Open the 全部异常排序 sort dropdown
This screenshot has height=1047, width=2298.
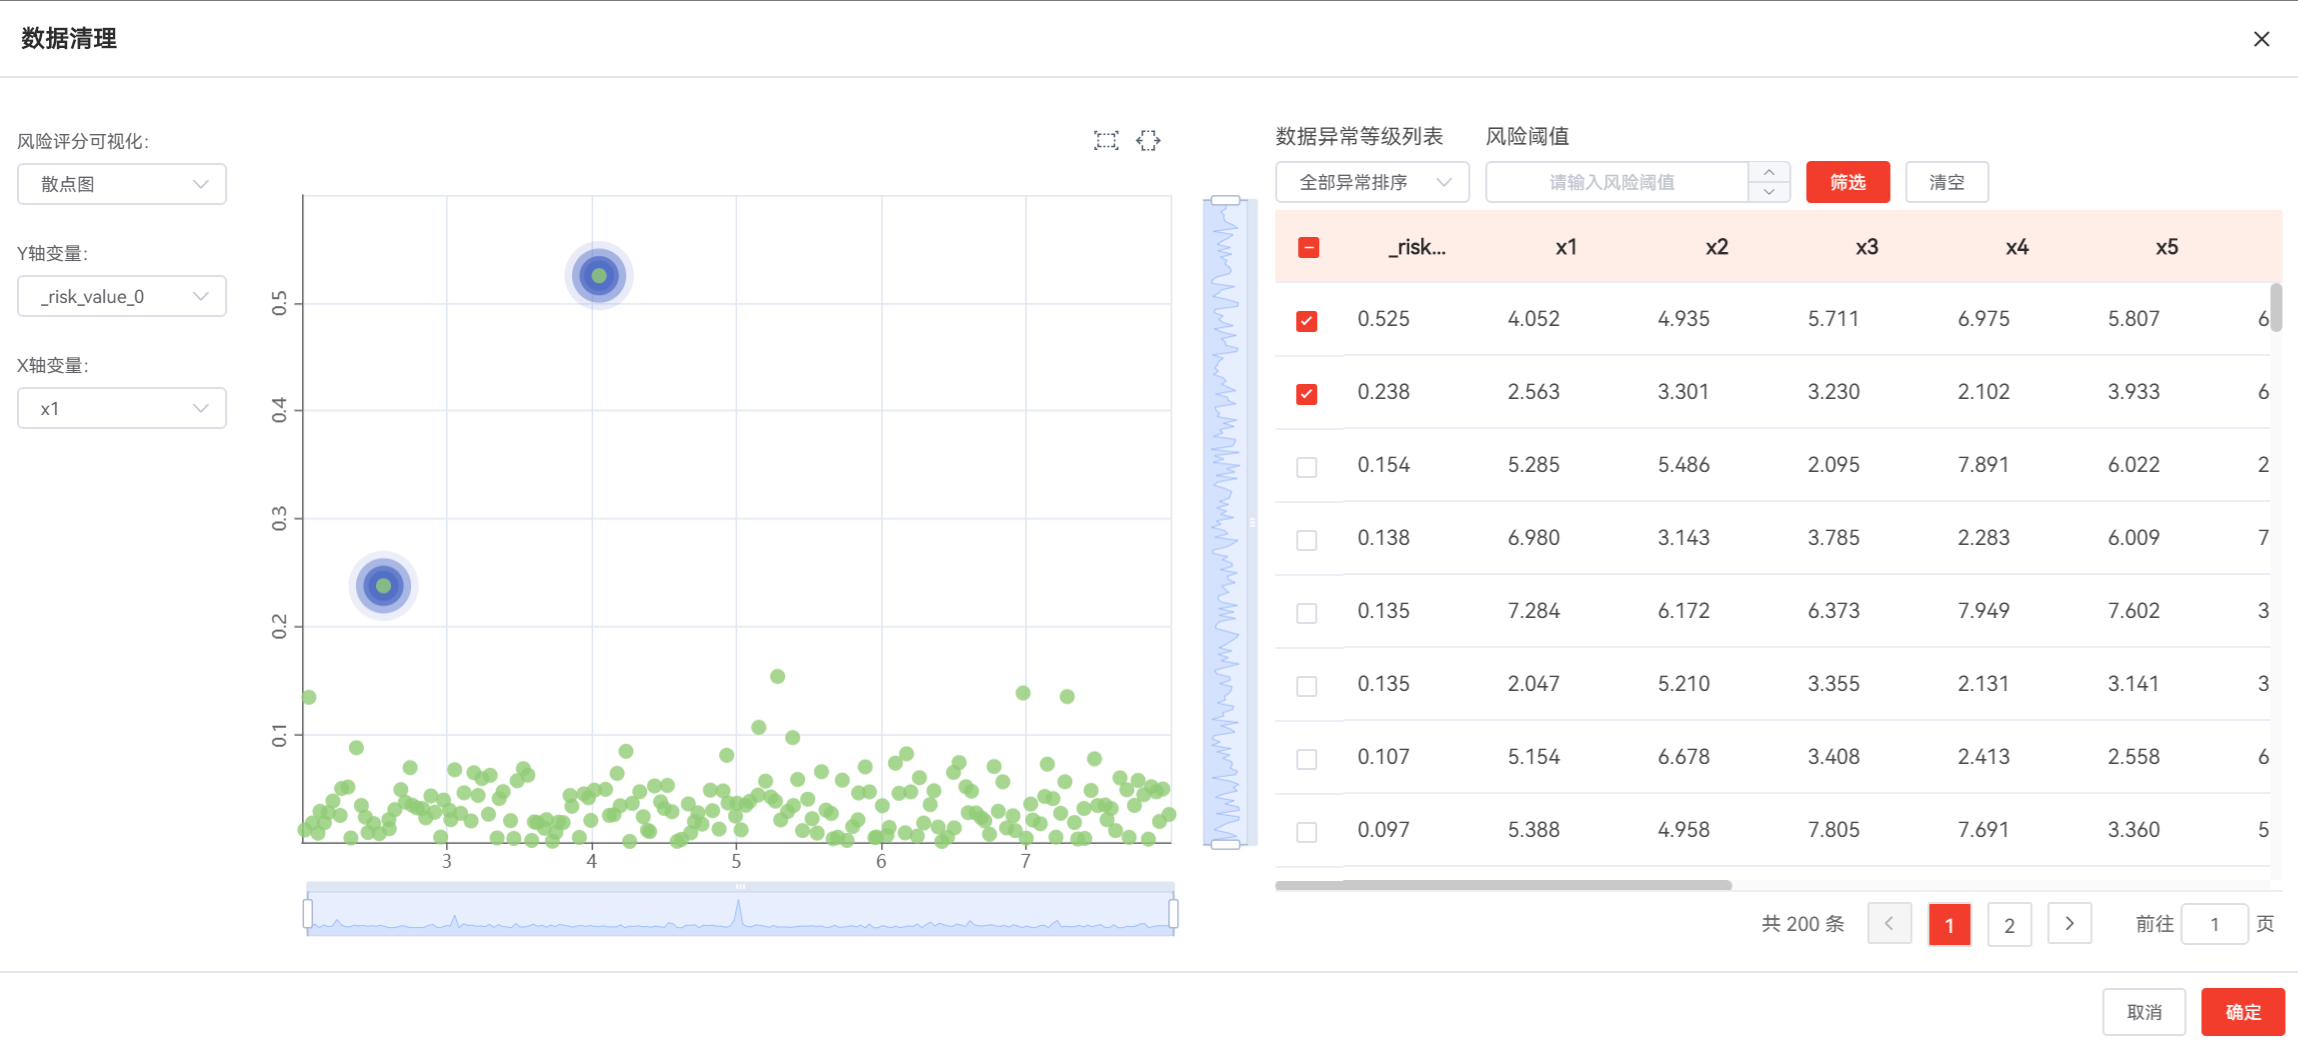coord(1372,182)
